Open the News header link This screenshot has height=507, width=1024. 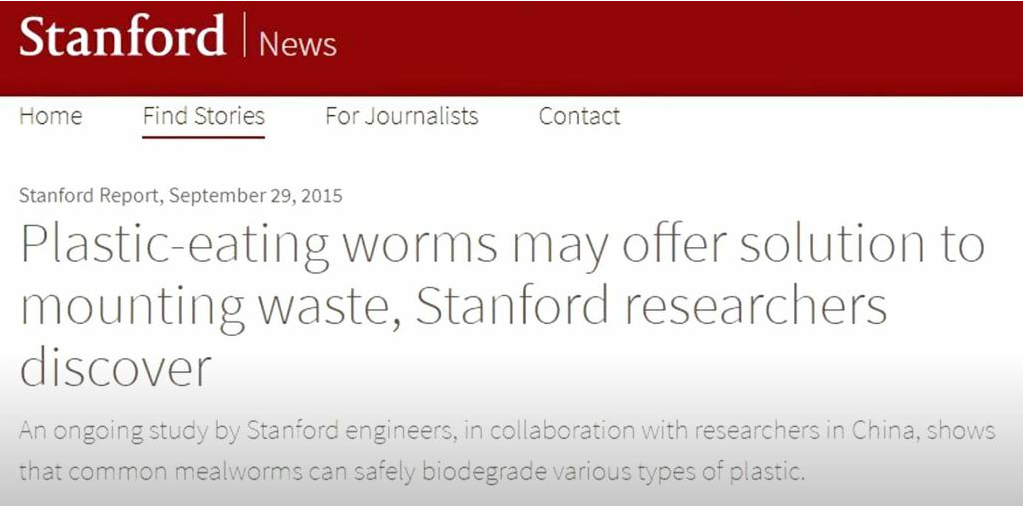(x=298, y=44)
